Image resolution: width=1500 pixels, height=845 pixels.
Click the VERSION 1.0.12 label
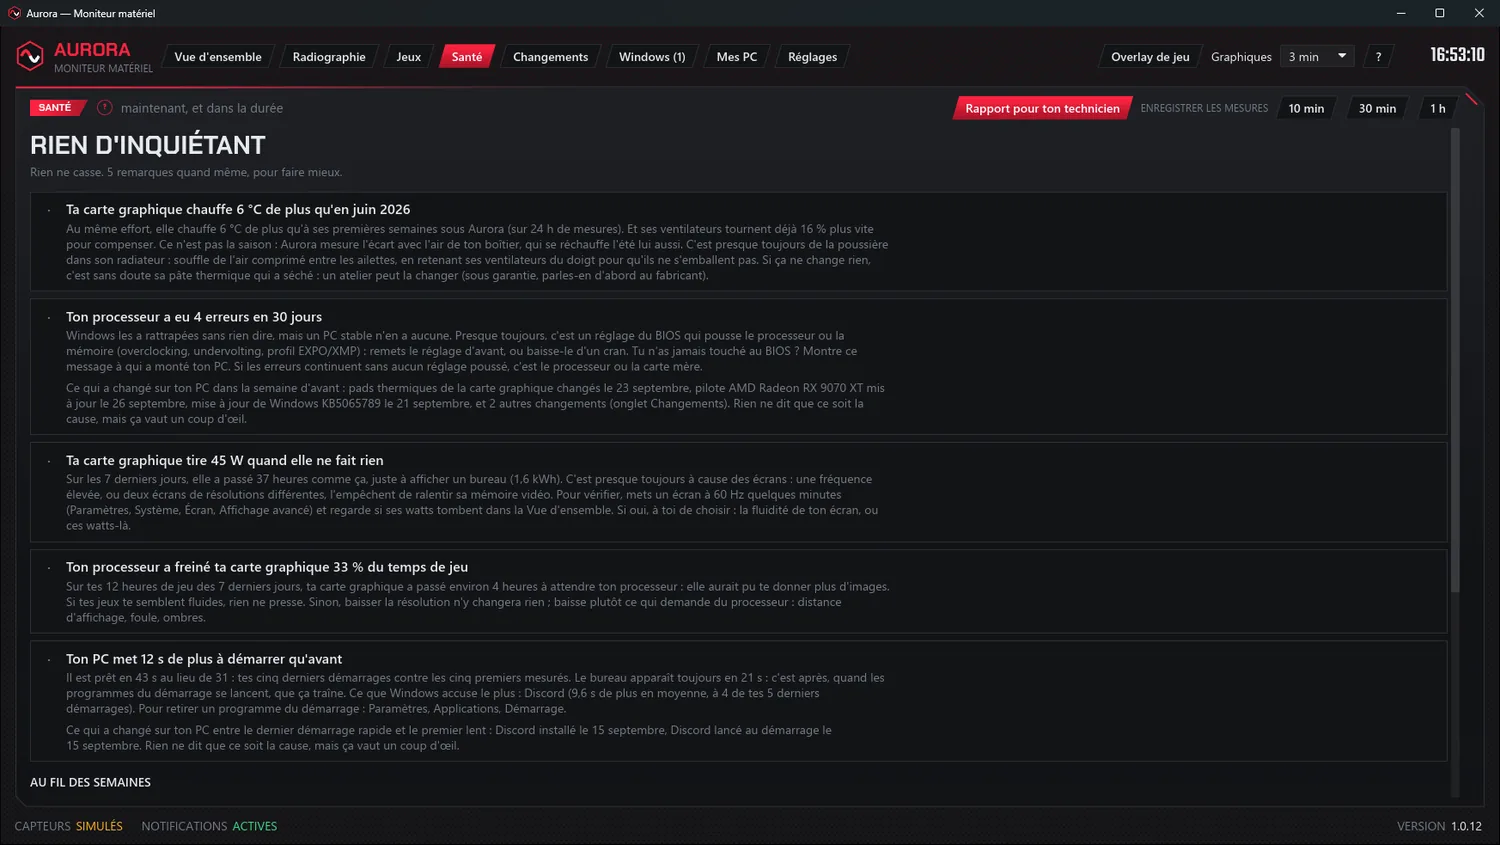(1439, 826)
